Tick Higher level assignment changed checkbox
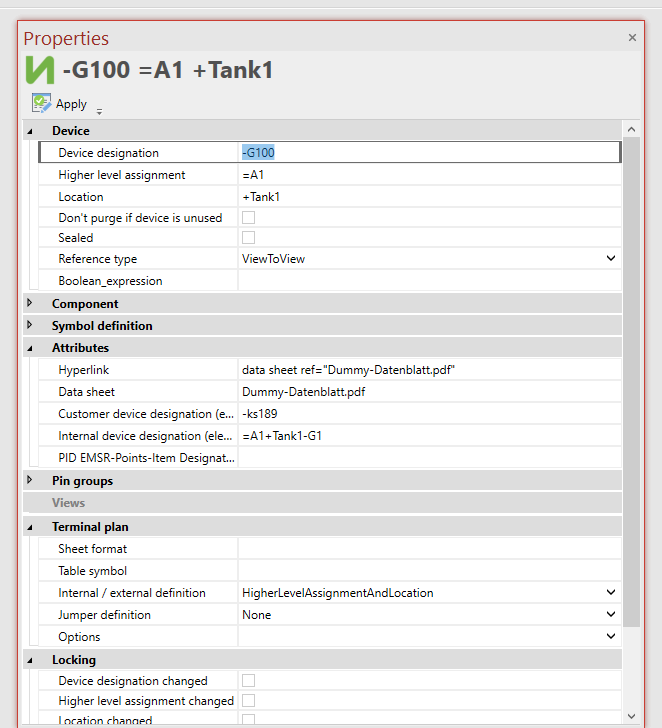This screenshot has width=662, height=728. tap(248, 701)
